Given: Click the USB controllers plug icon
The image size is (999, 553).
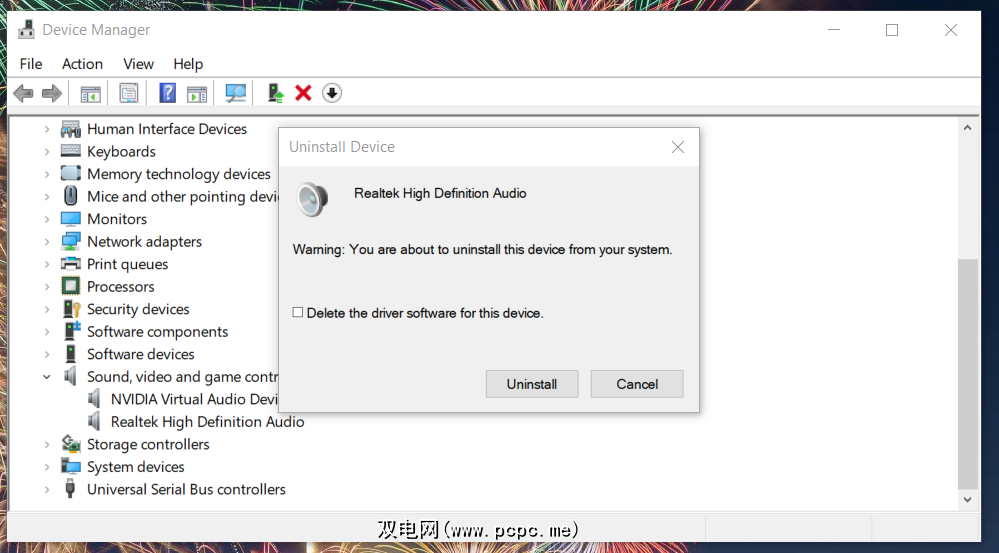Looking at the screenshot, I should coord(70,489).
